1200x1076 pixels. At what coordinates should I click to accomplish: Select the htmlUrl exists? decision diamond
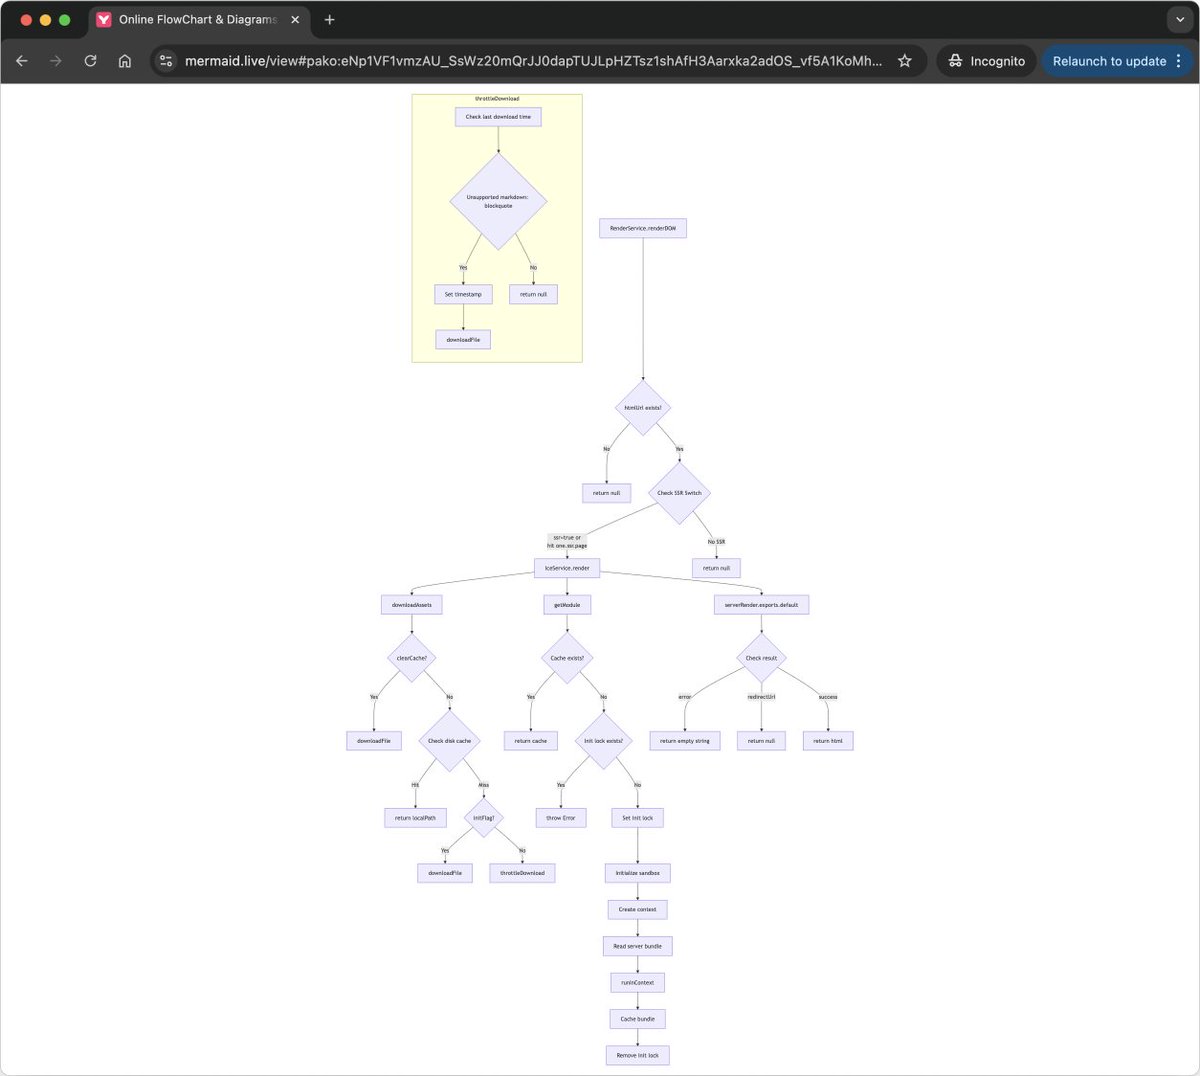pos(643,408)
